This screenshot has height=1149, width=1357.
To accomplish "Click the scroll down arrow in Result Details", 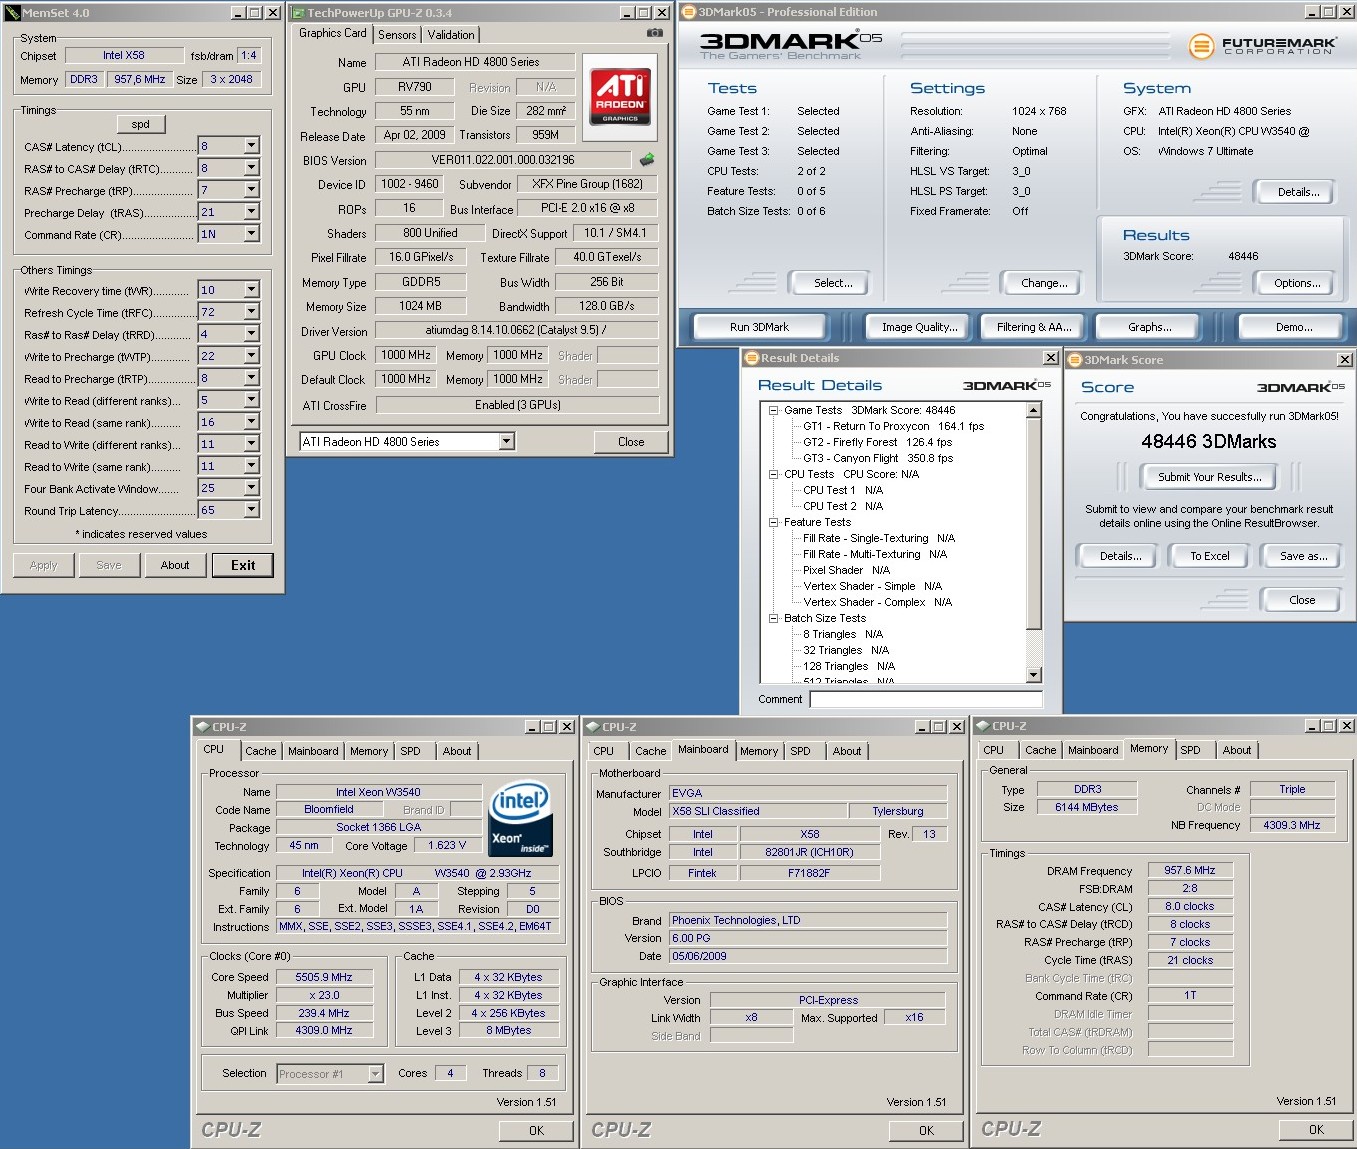I will (x=1034, y=675).
